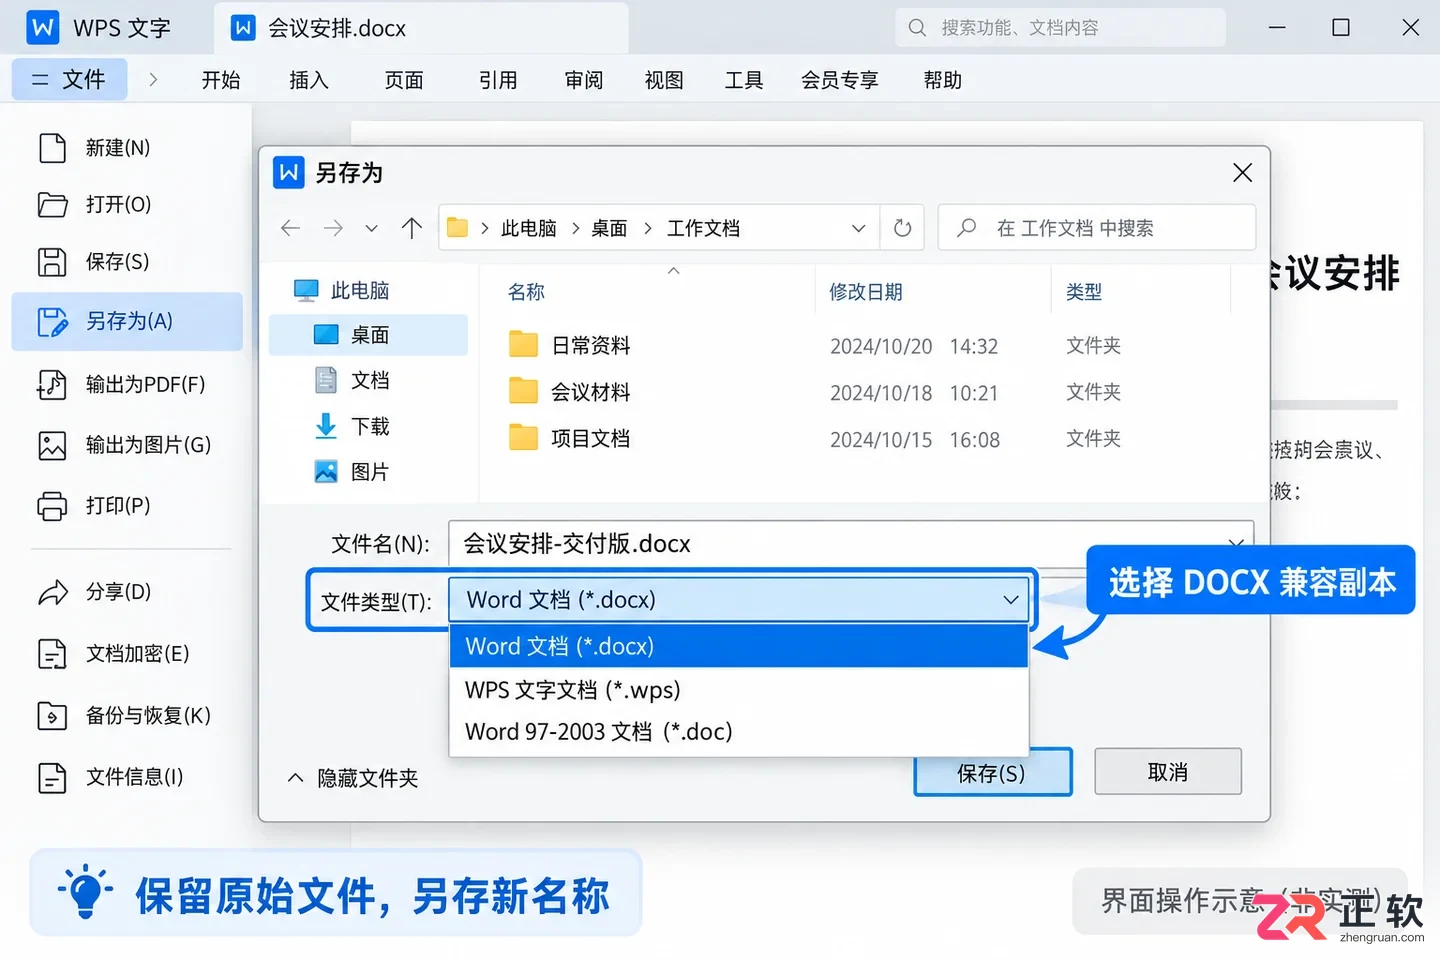The width and height of the screenshot is (1440, 960).
Task: Click the Open folder icon in File menu
Action: 52,204
